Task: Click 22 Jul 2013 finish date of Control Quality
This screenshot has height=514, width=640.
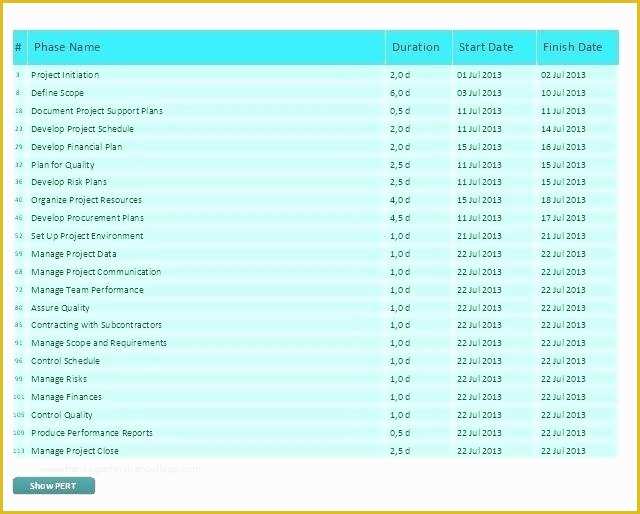Action: [x=563, y=415]
